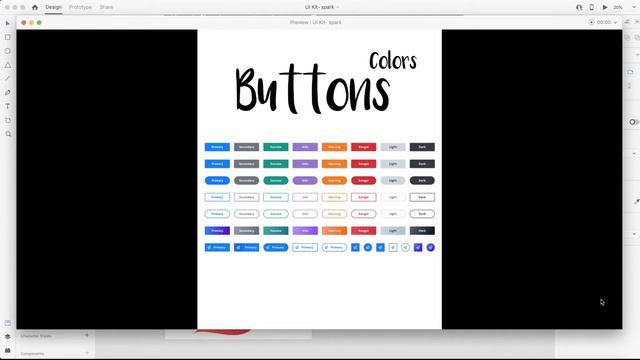The image size is (640, 360).
Task: Expand the Components section chevron
Action: pyautogui.click(x=87, y=353)
